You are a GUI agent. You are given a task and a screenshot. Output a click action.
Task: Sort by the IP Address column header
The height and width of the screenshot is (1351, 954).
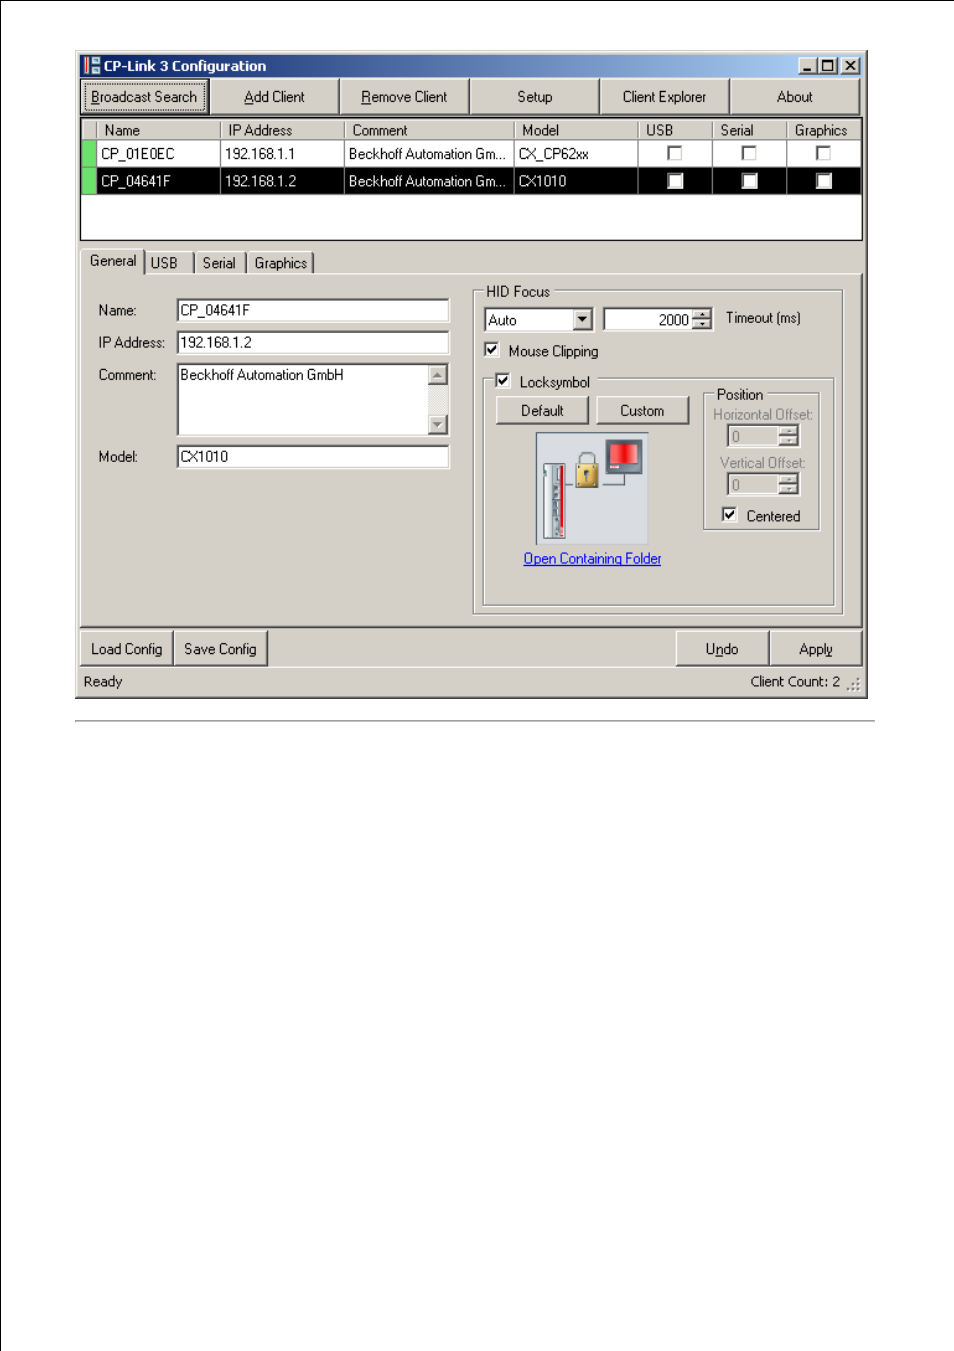point(282,130)
